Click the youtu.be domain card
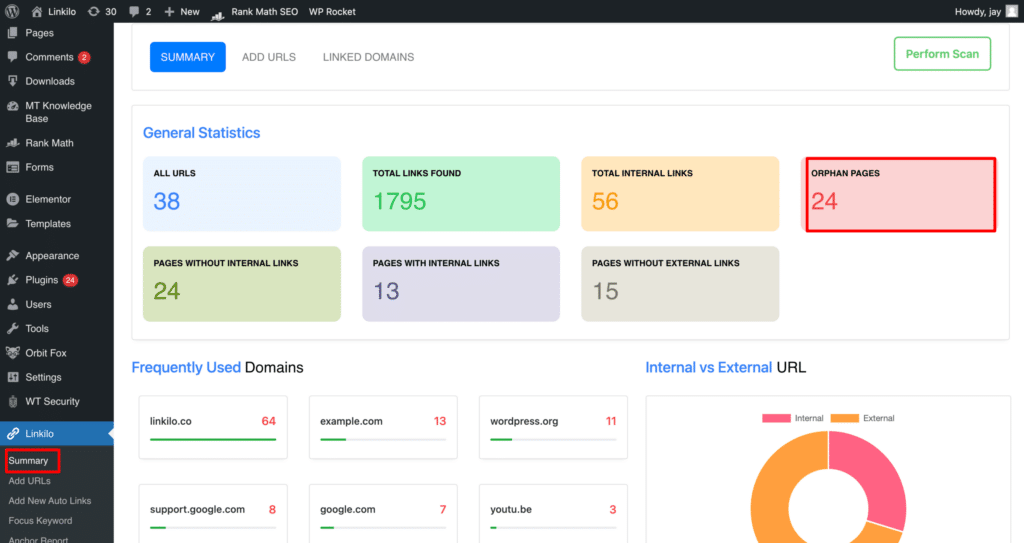The image size is (1024, 543). [x=553, y=514]
